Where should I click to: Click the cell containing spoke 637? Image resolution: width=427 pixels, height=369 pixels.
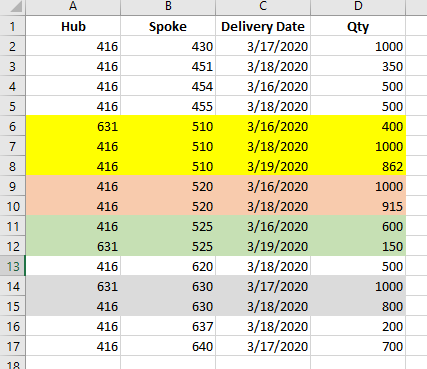[168, 326]
